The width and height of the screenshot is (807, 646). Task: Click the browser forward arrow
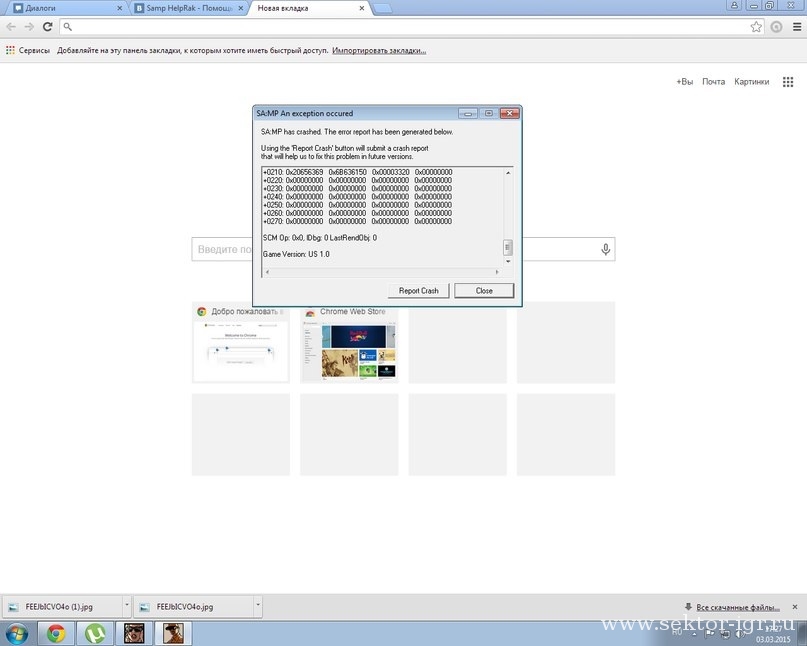[x=29, y=27]
